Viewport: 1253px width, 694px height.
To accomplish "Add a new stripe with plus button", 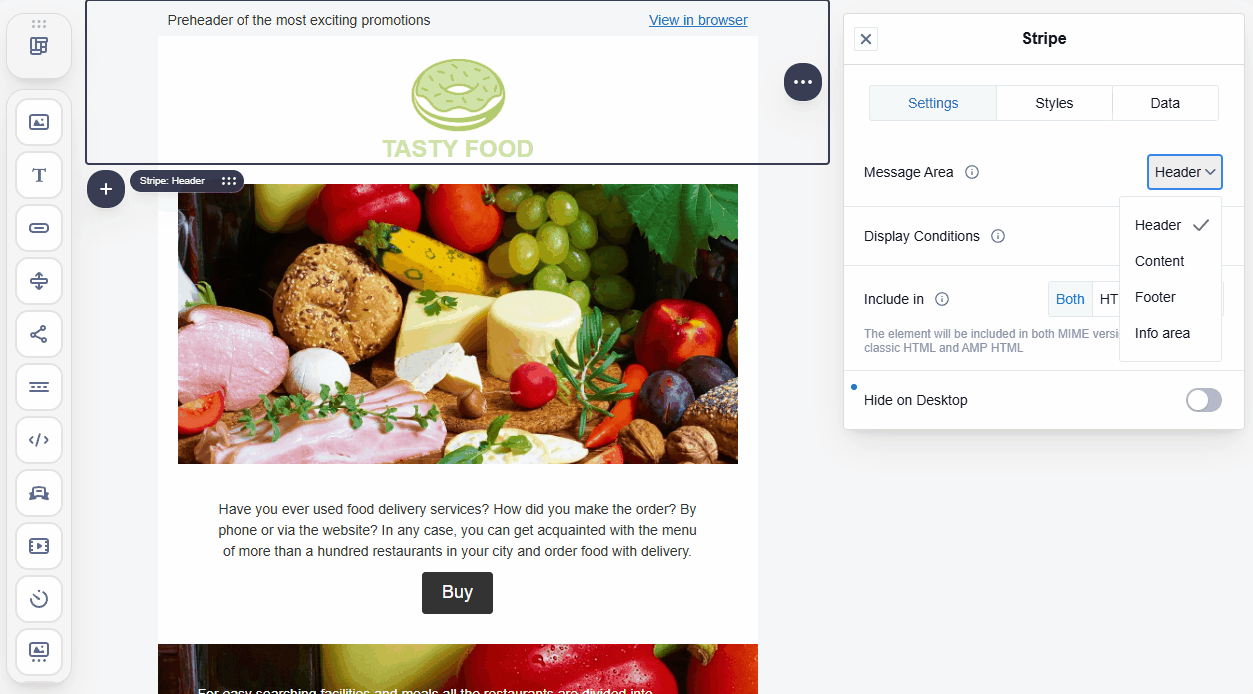I will click(x=106, y=189).
